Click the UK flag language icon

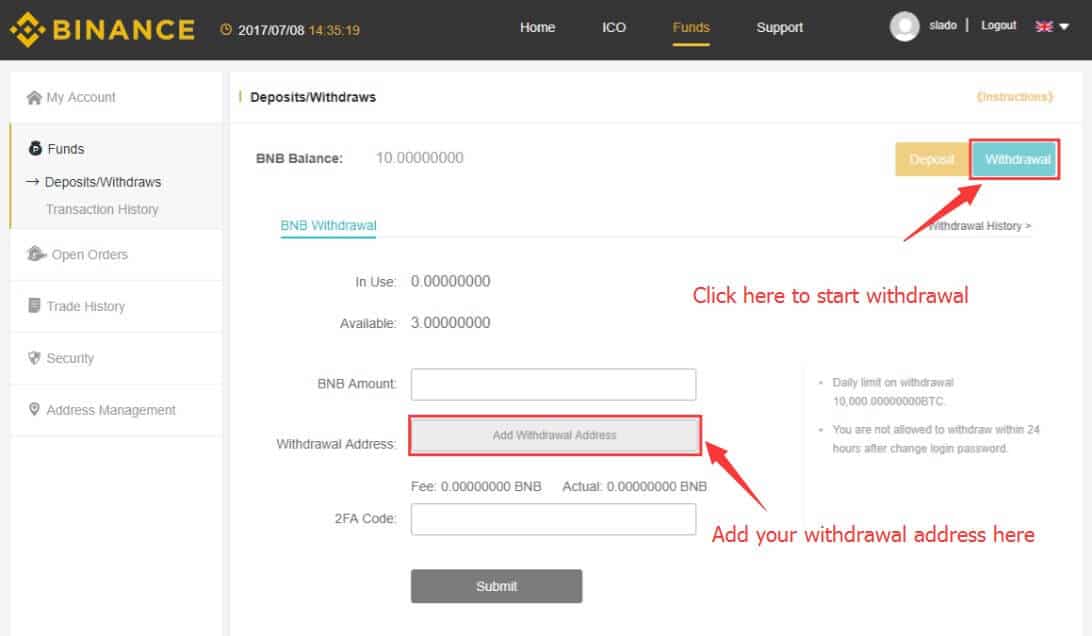pos(1044,26)
